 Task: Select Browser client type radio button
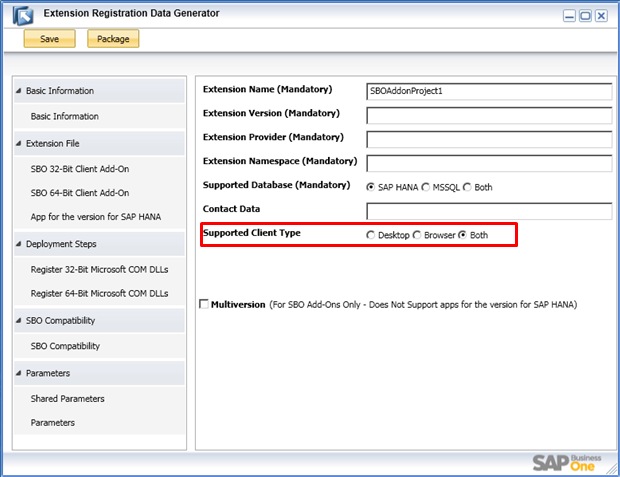coord(417,235)
